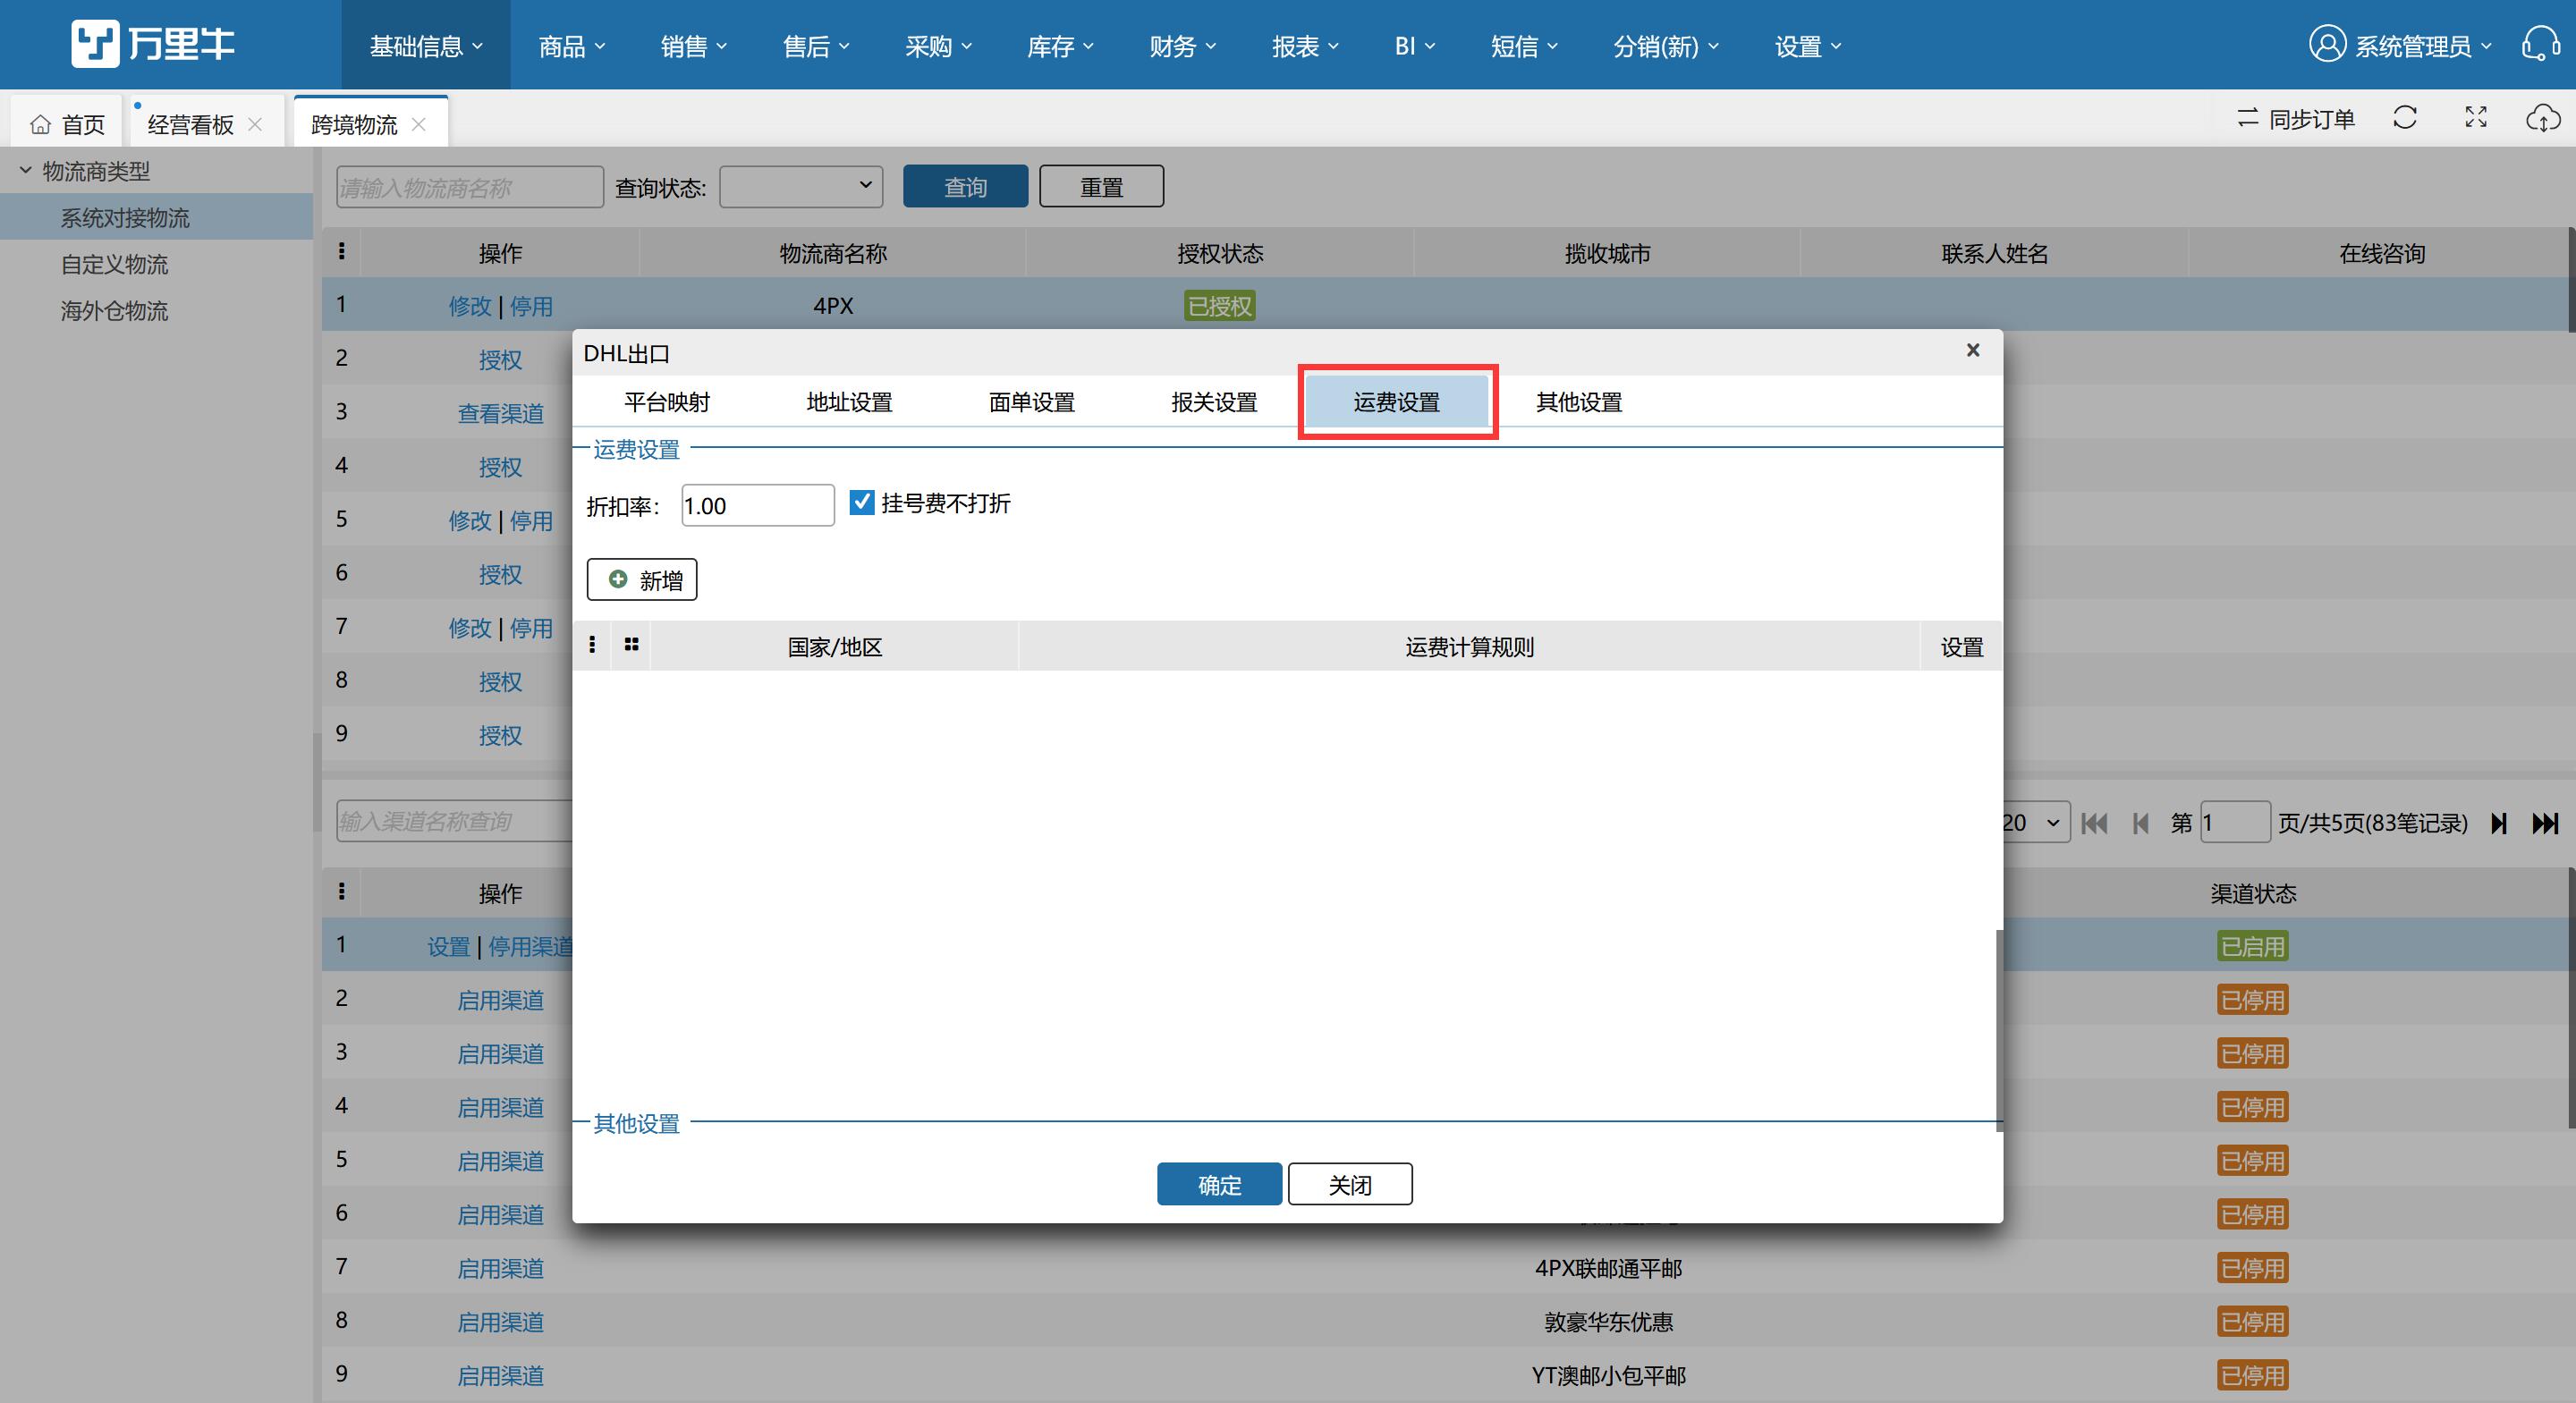Open the 分销(新) menu
The height and width of the screenshot is (1403, 2576).
1666,46
